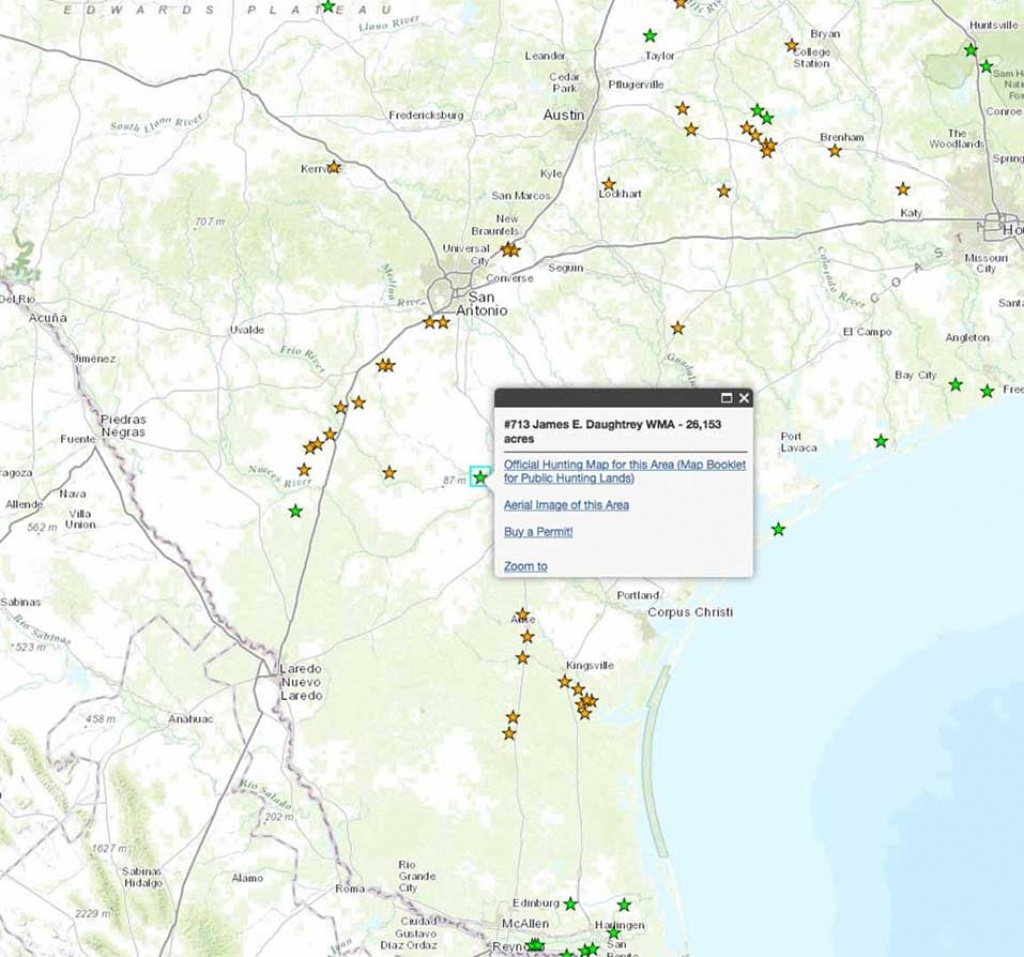
Task: Click Zoom to in the popup
Action: 525,566
